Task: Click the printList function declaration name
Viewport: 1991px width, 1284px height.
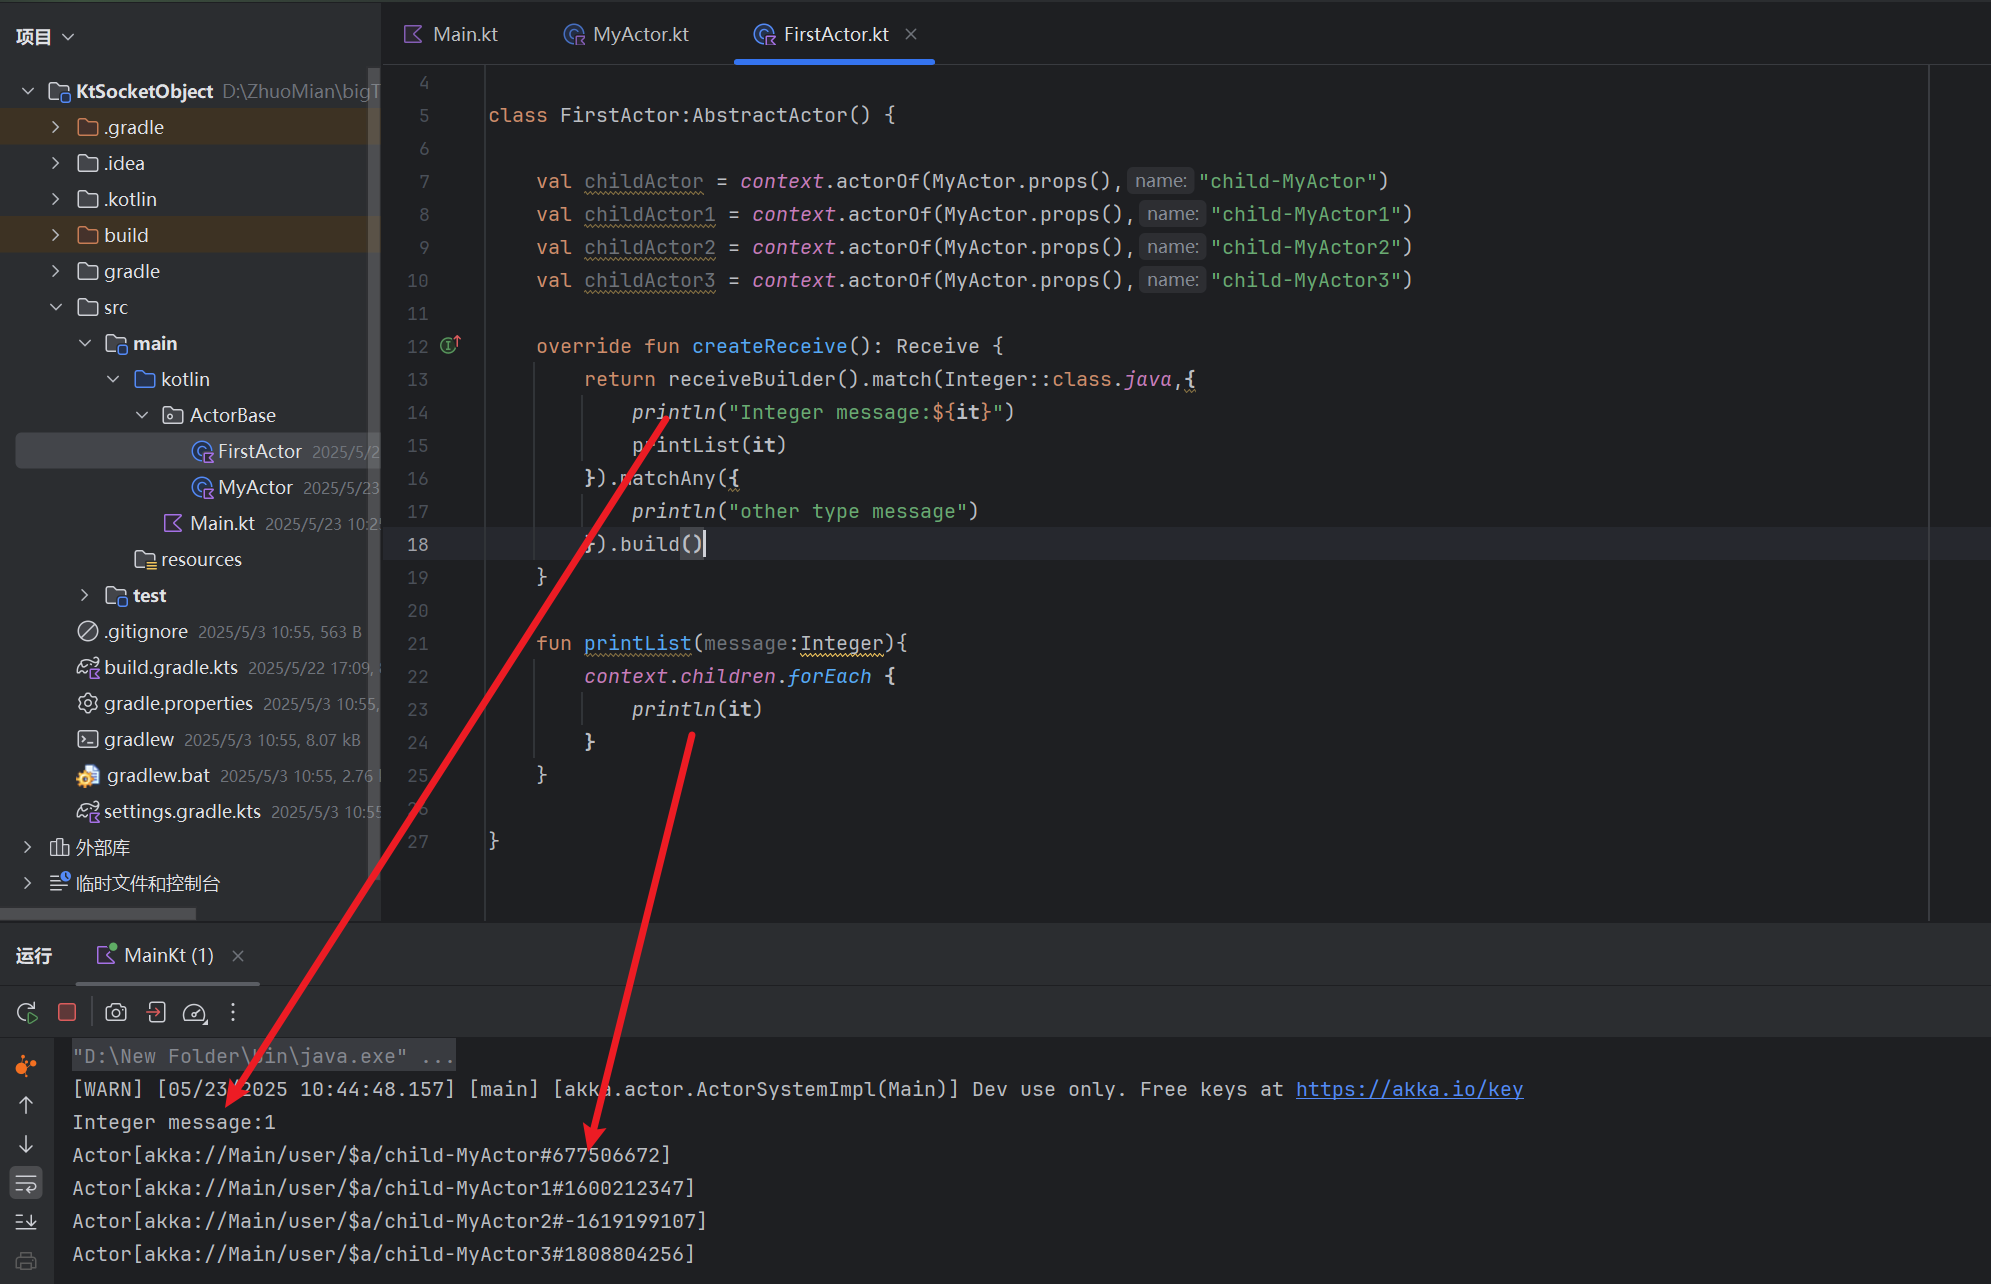Action: (637, 643)
